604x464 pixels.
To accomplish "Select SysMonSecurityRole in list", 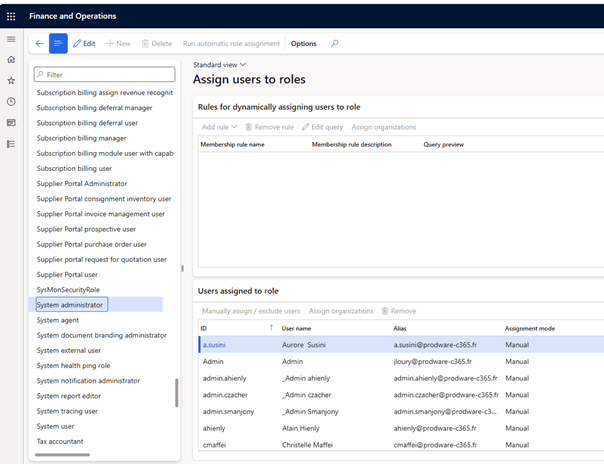I will [68, 290].
